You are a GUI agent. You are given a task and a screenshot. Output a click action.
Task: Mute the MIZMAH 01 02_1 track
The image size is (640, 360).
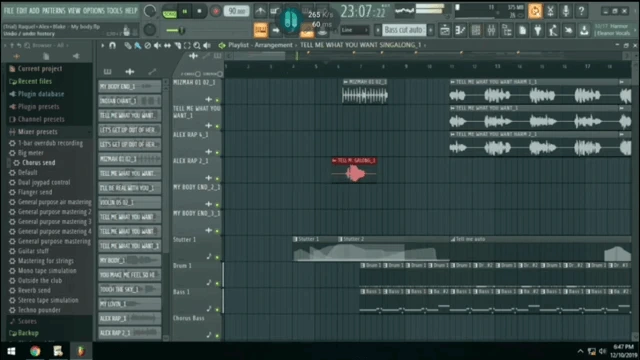(217, 100)
